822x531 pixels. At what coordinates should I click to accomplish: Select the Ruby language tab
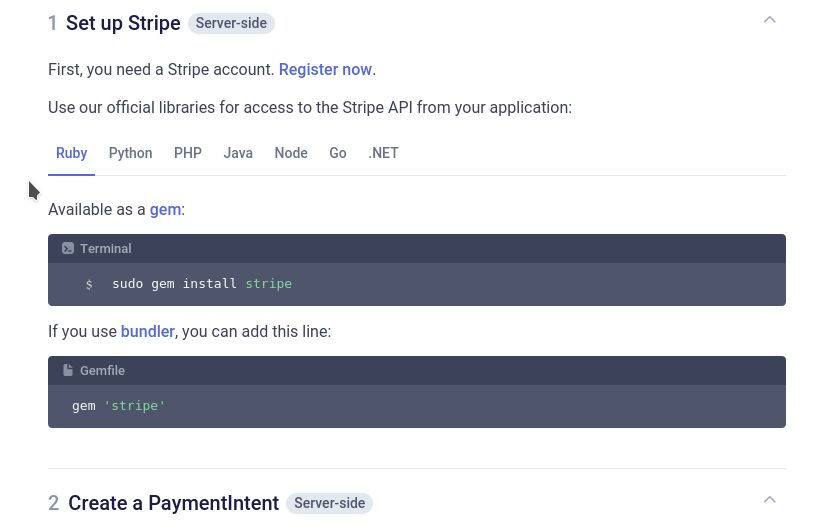(71, 153)
